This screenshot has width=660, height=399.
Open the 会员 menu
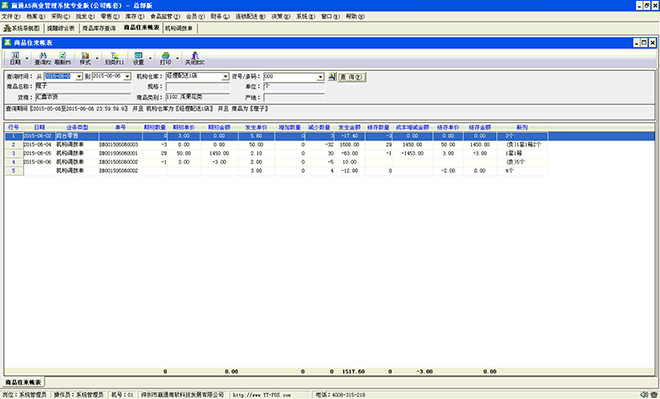pyautogui.click(x=195, y=16)
